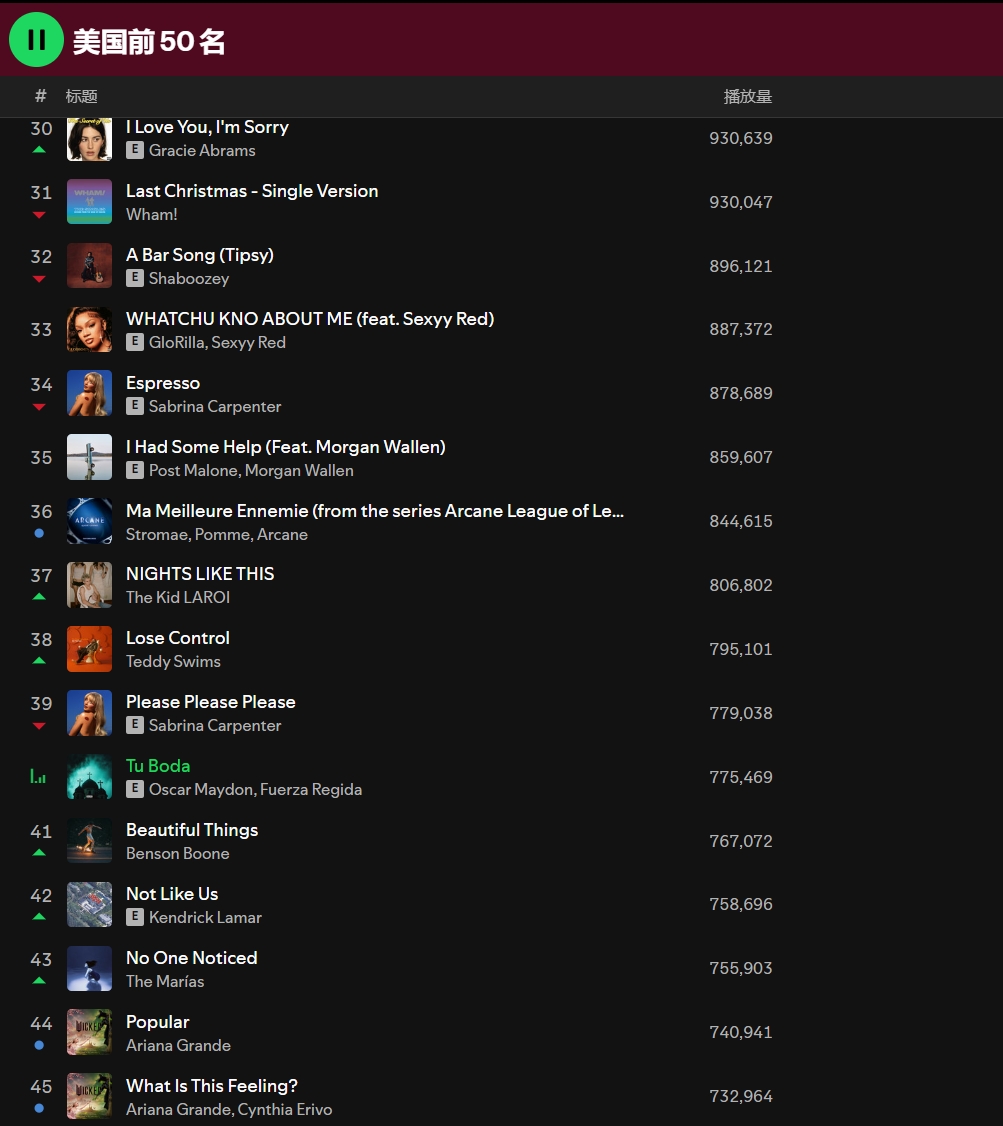Open Oscar Maydon artist link
The height and width of the screenshot is (1126, 1003).
pos(201,789)
